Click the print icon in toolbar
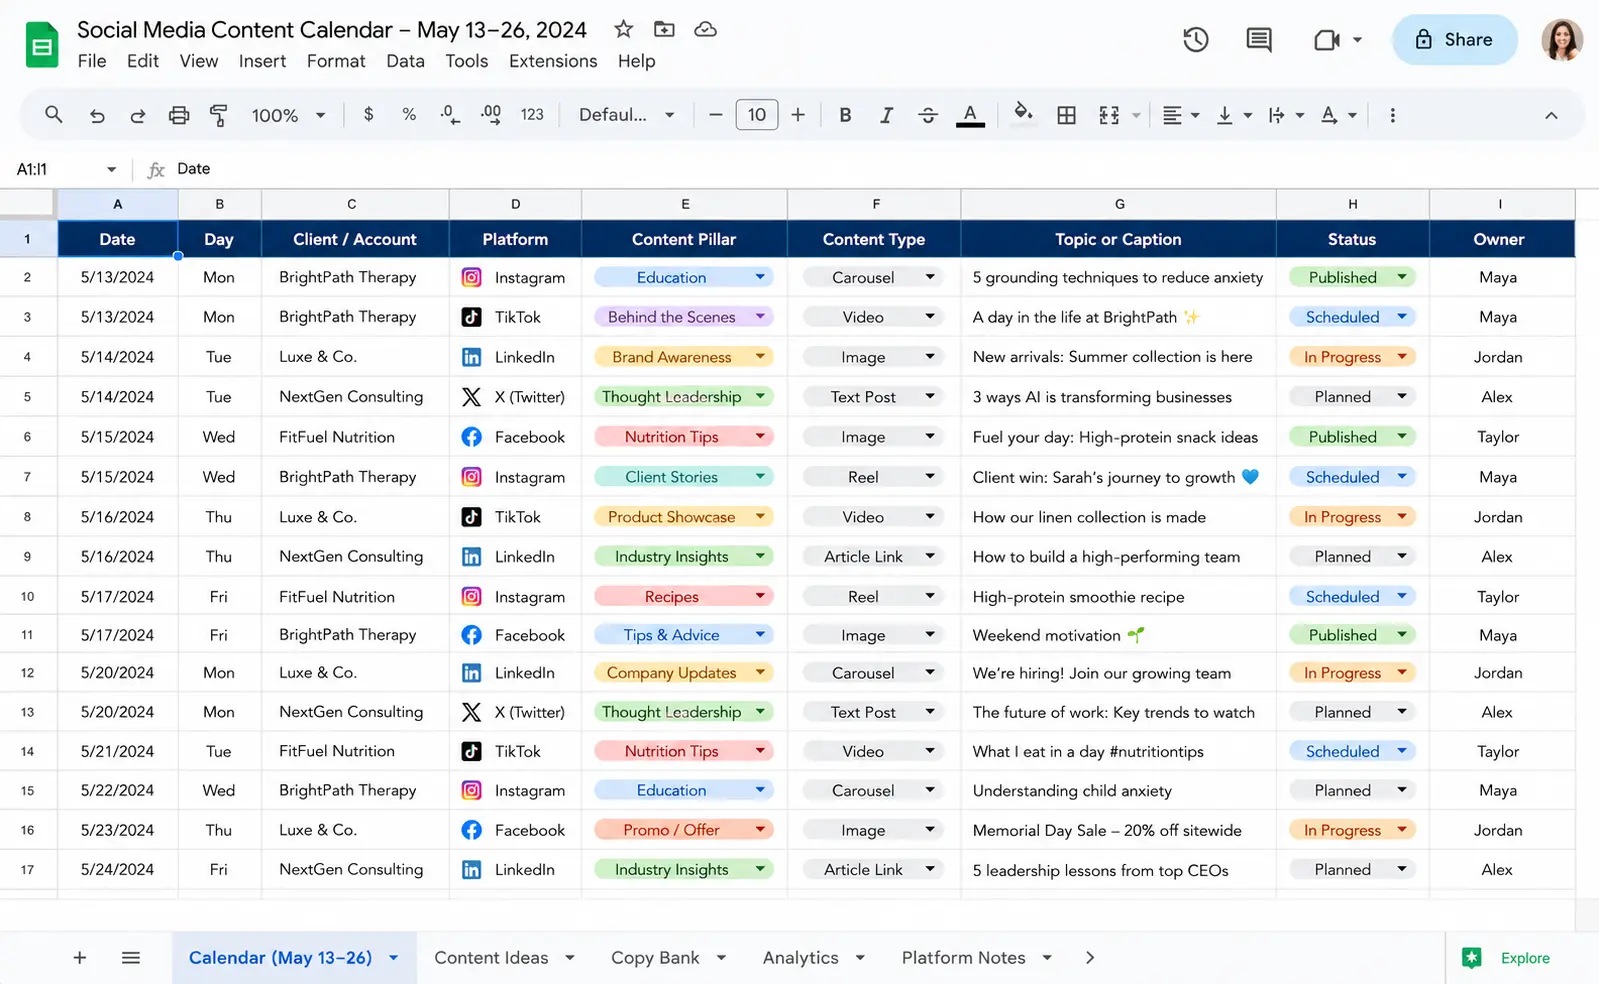1599x984 pixels. (x=179, y=115)
